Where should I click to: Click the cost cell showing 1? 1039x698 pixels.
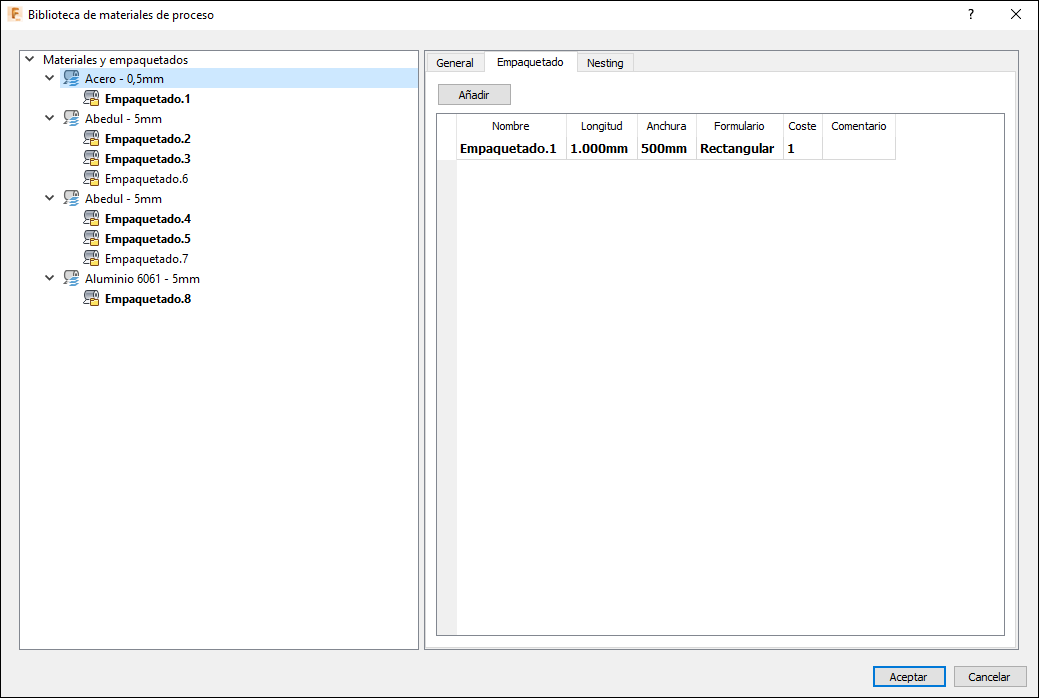pos(802,148)
